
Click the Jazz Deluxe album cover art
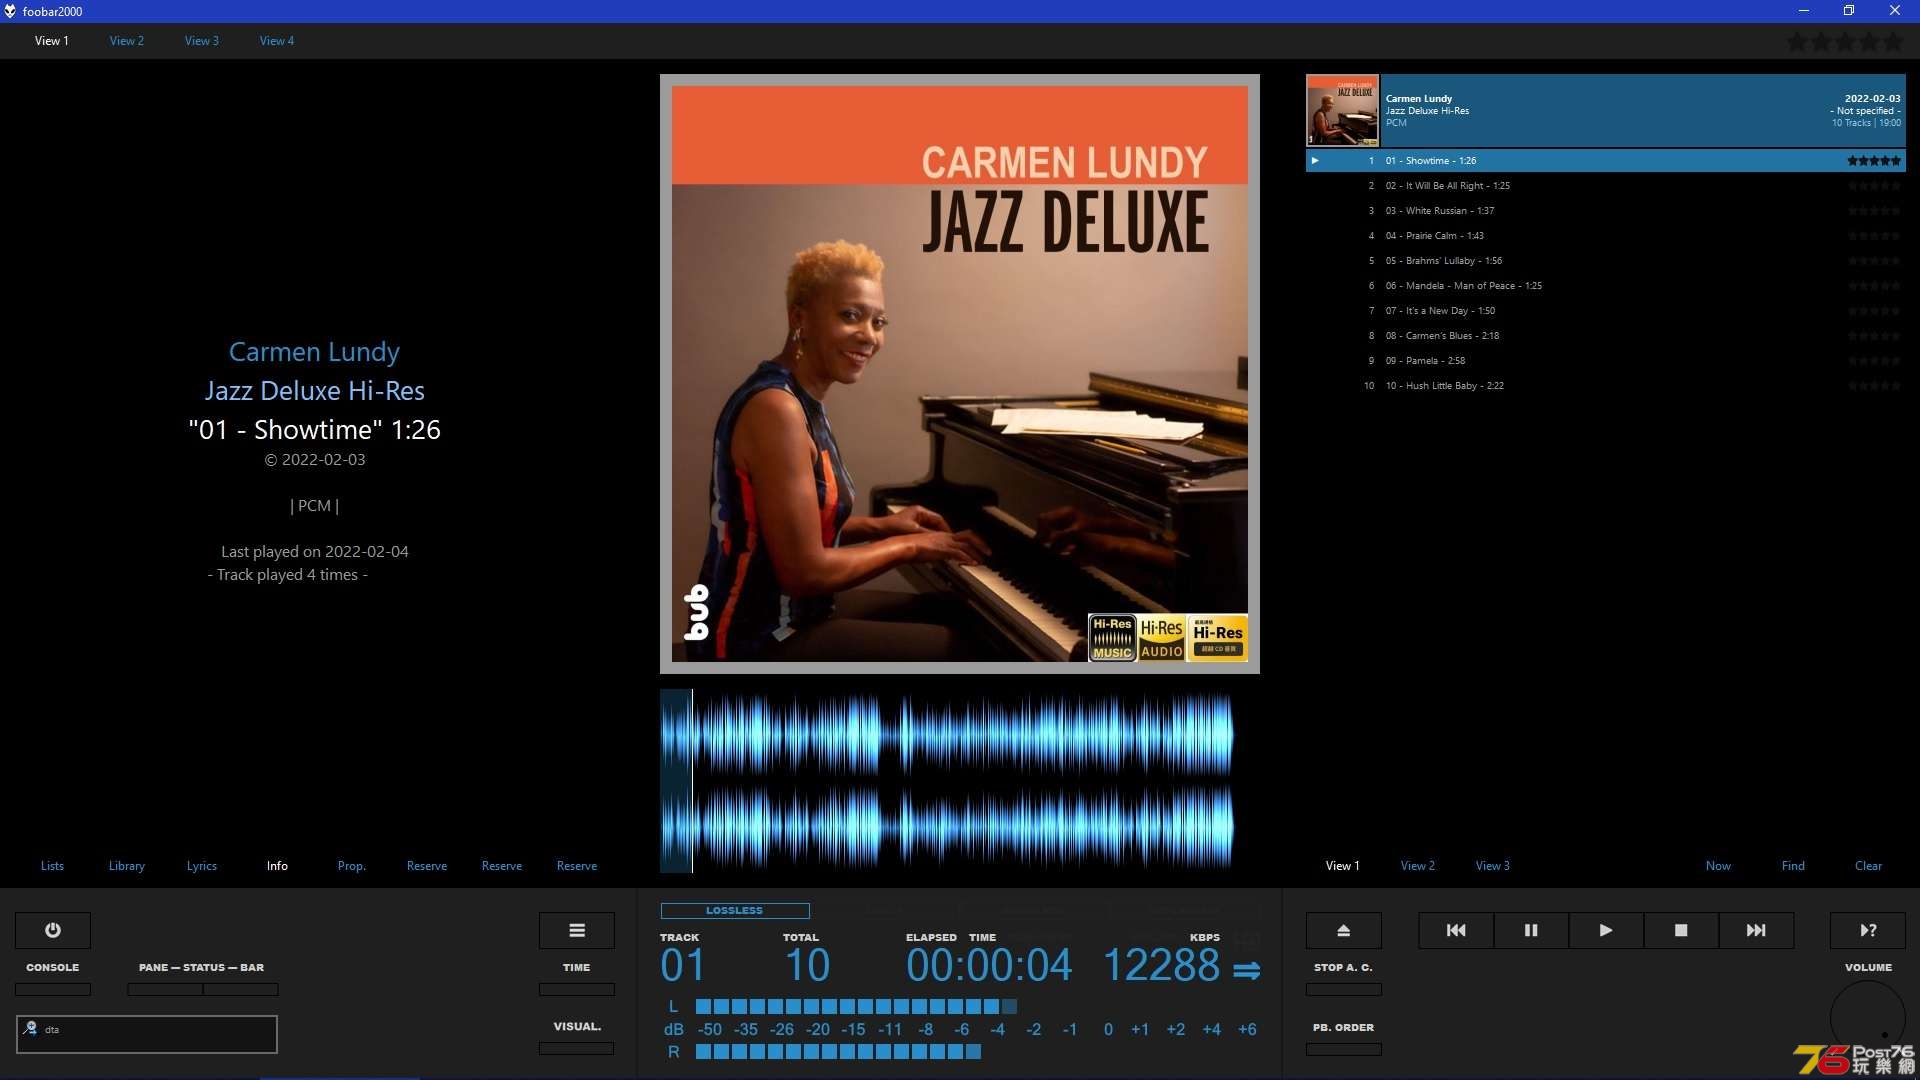[x=960, y=374]
